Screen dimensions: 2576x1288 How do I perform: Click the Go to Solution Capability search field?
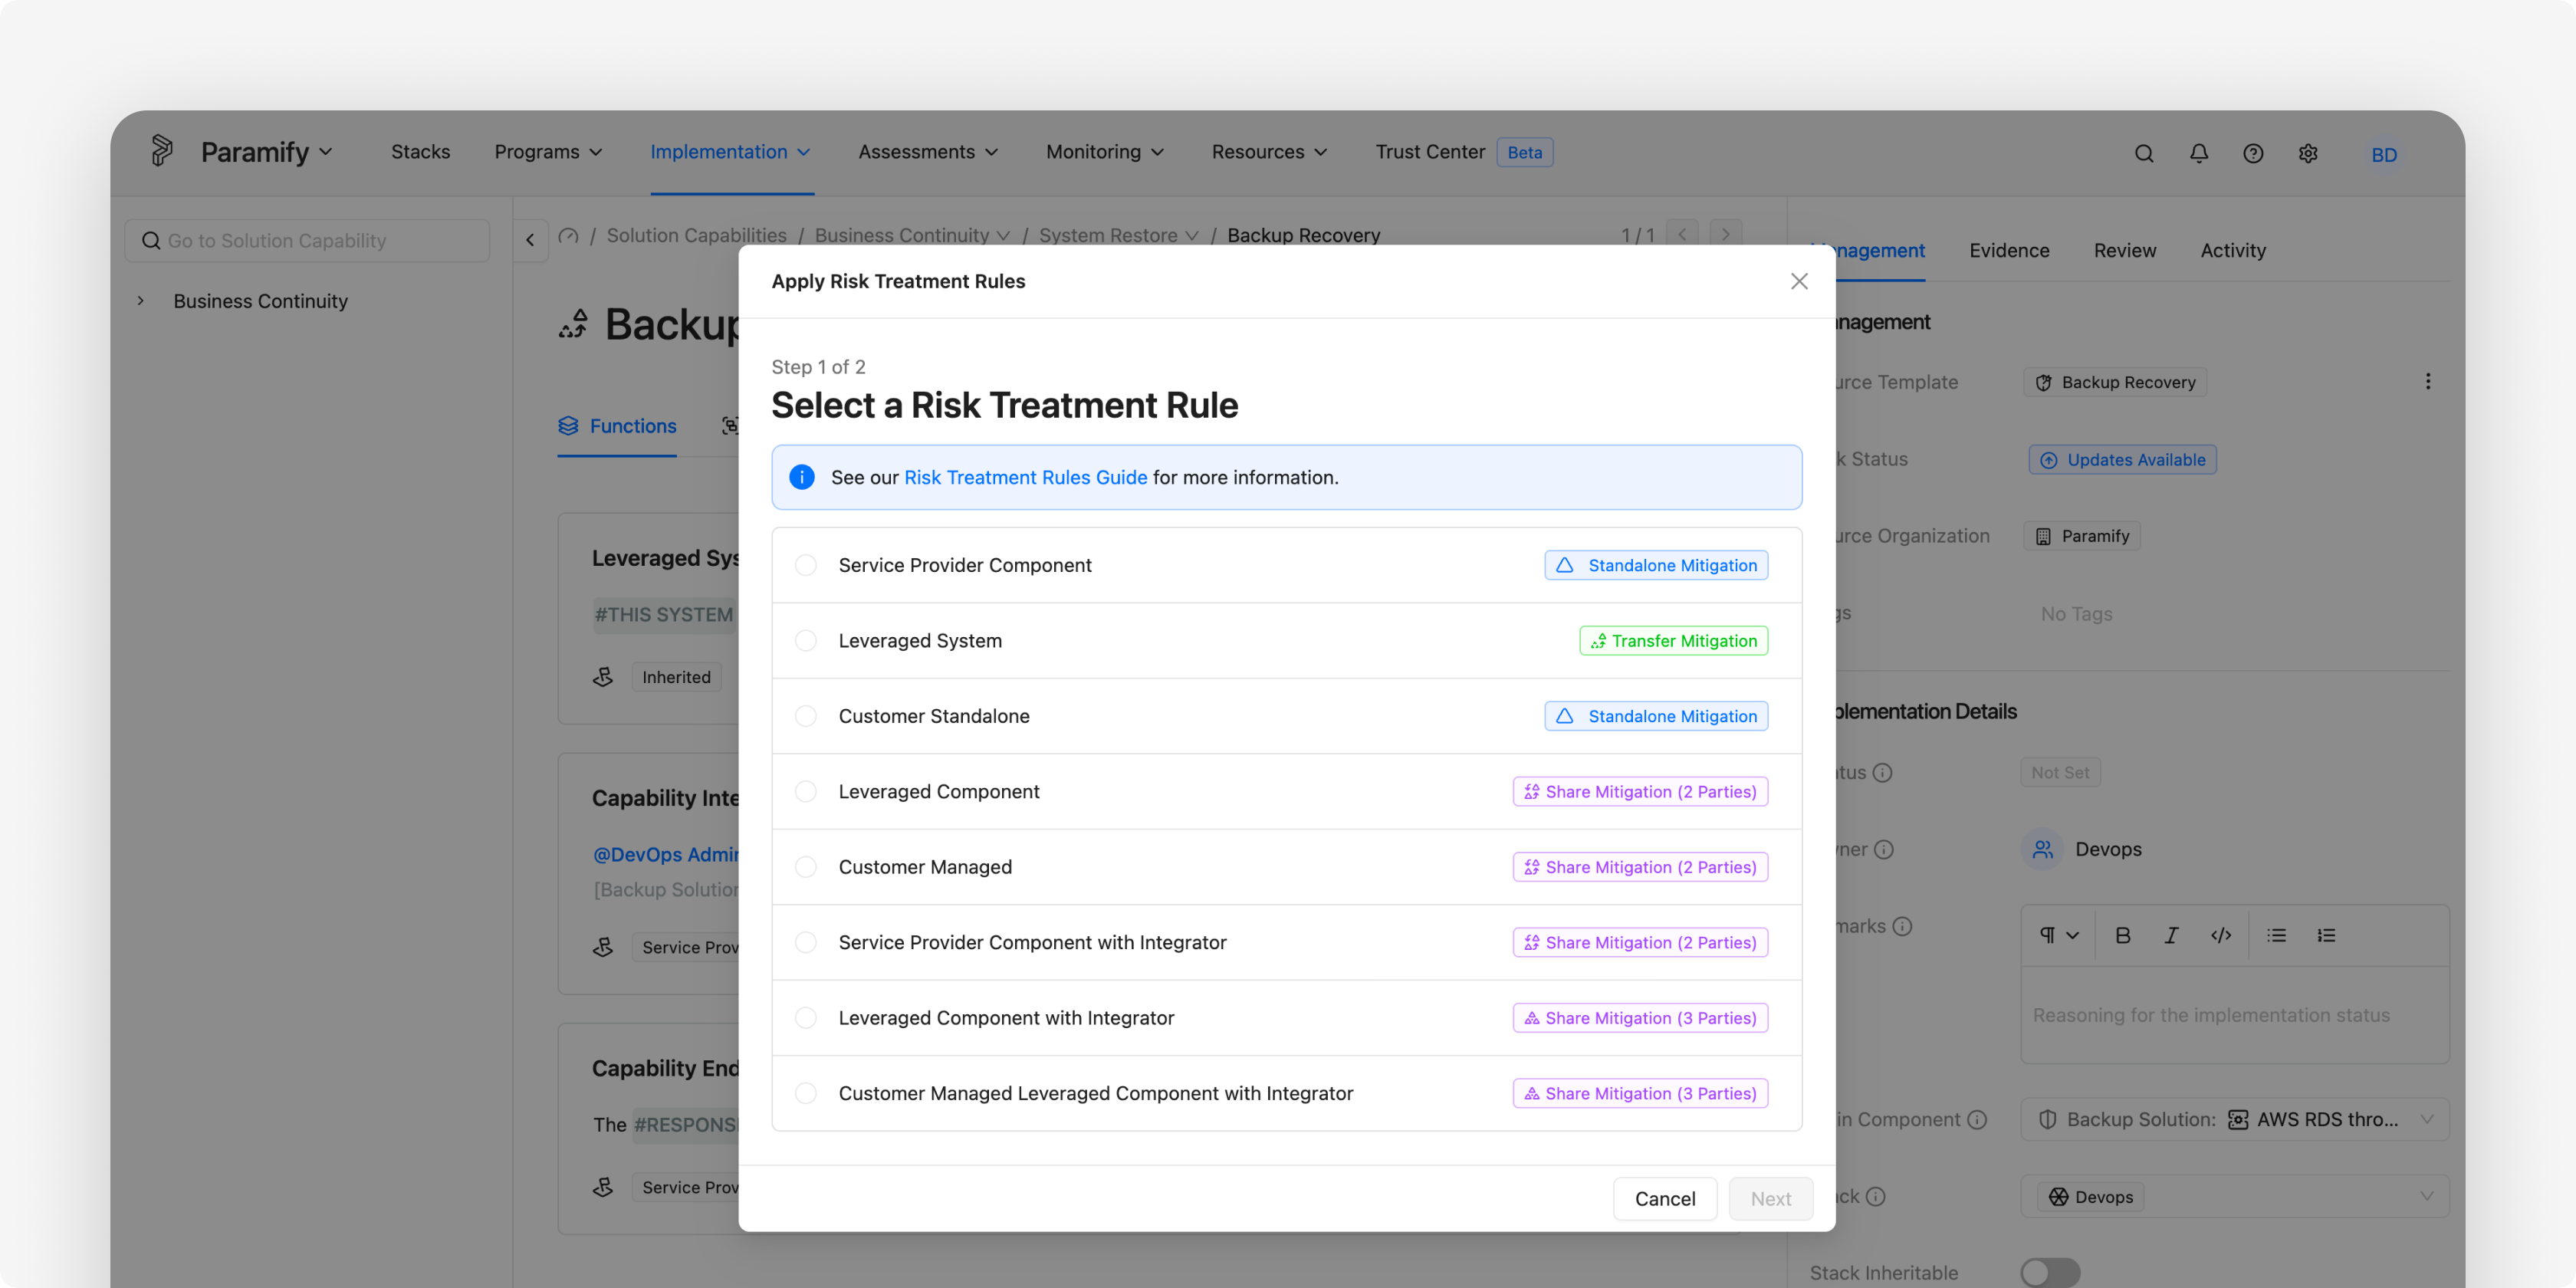pyautogui.click(x=307, y=240)
